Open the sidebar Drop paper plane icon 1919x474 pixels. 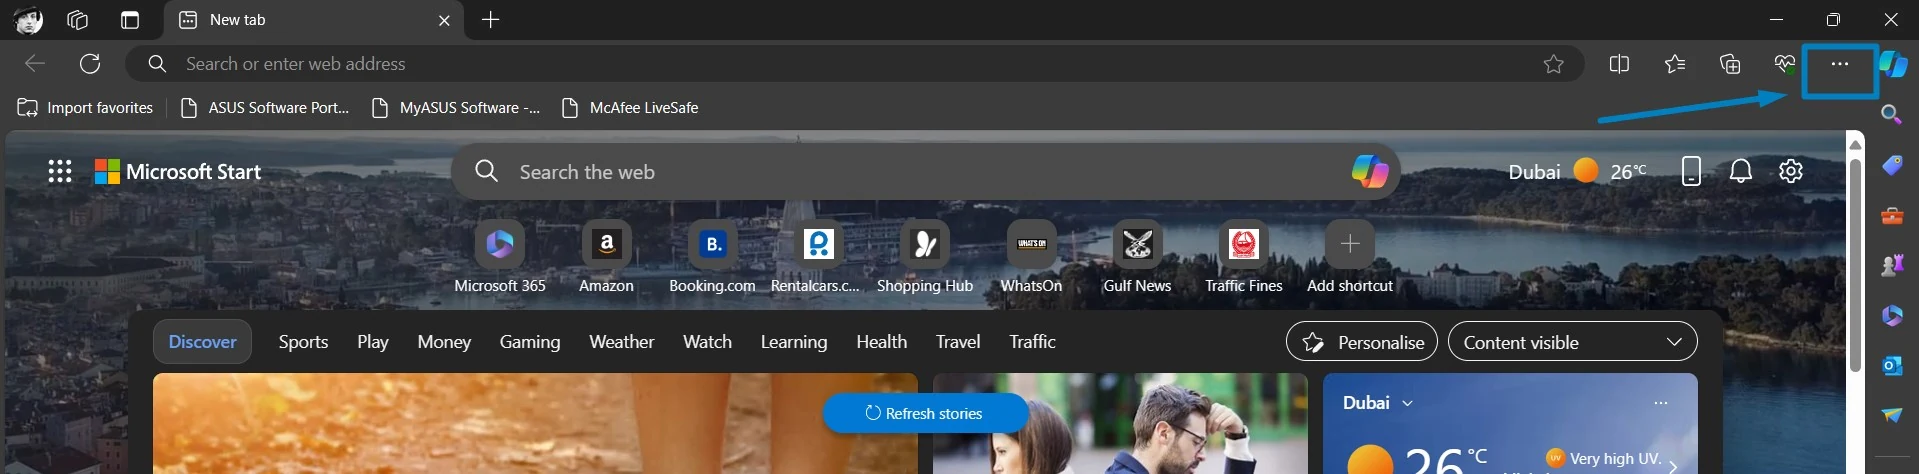1892,415
